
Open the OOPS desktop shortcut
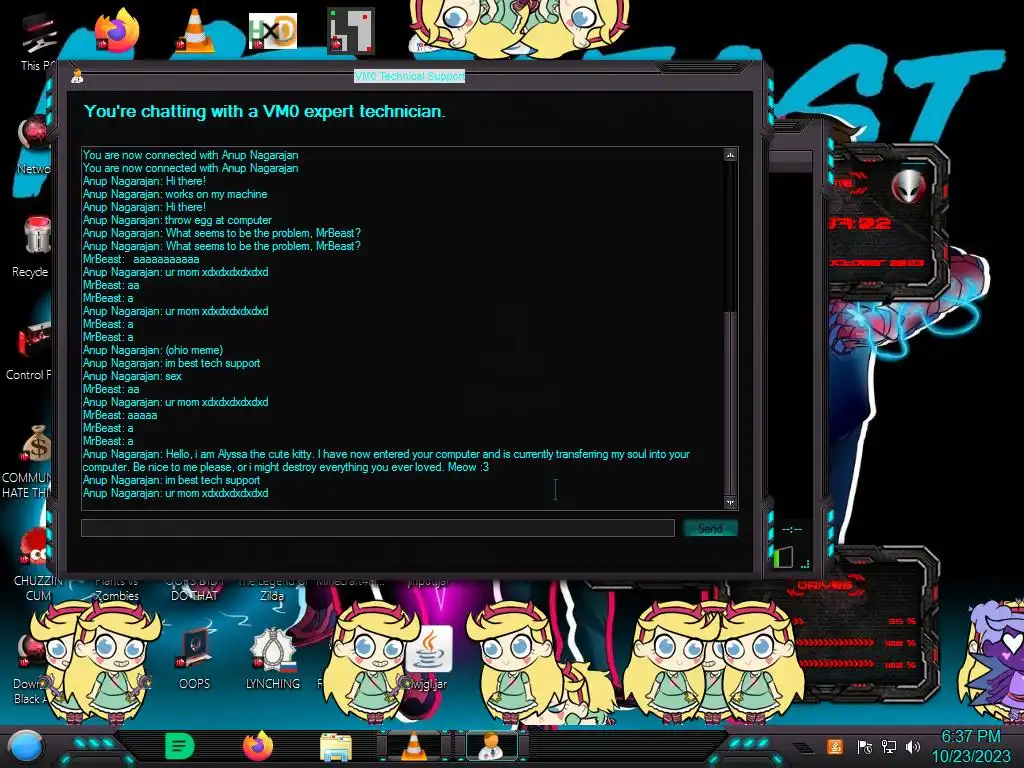coord(195,658)
